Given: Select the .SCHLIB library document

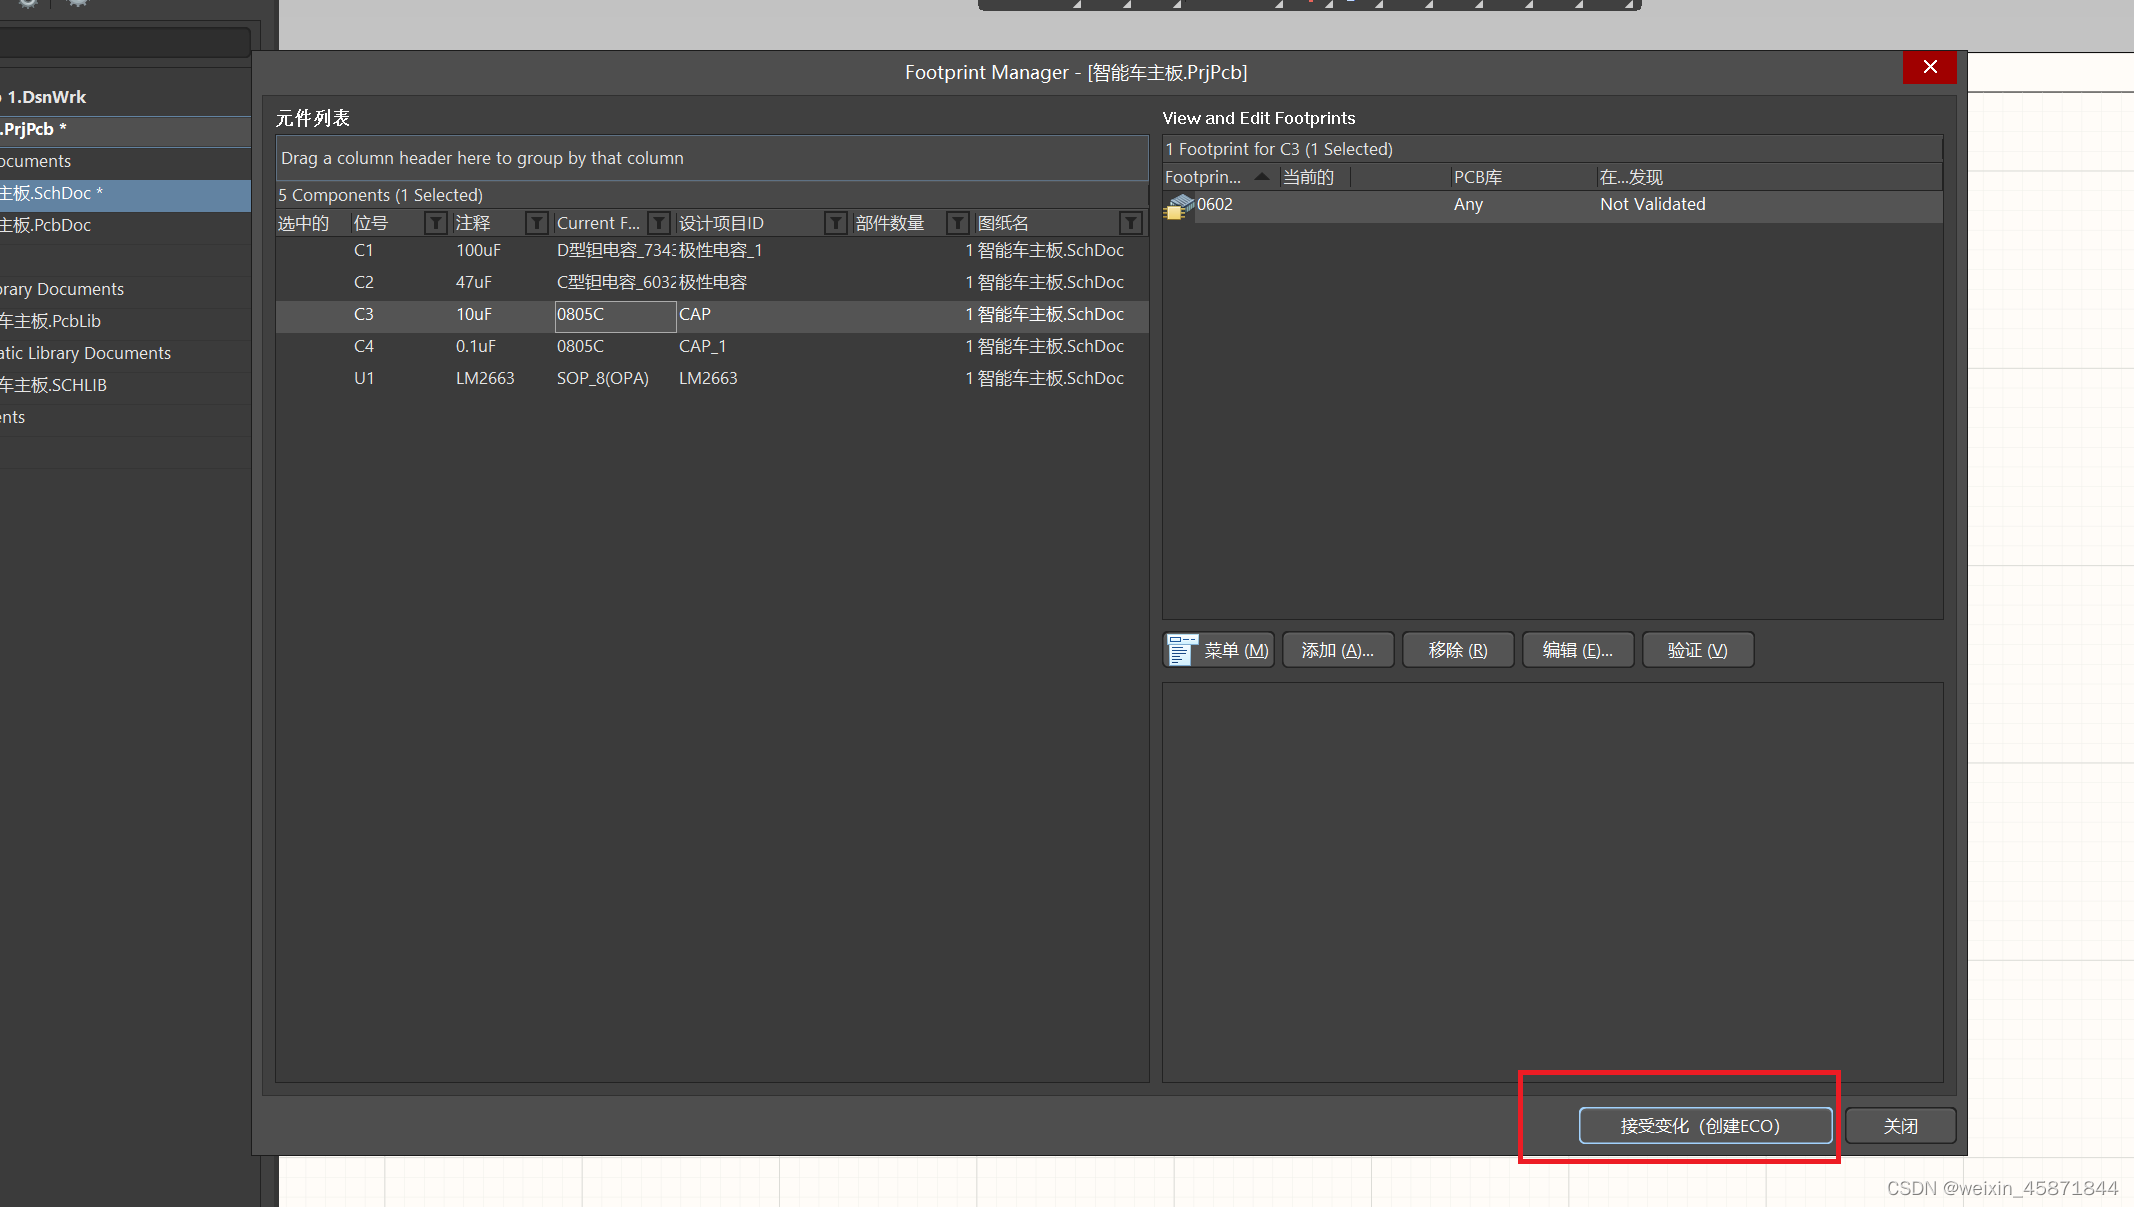Looking at the screenshot, I should click(55, 385).
